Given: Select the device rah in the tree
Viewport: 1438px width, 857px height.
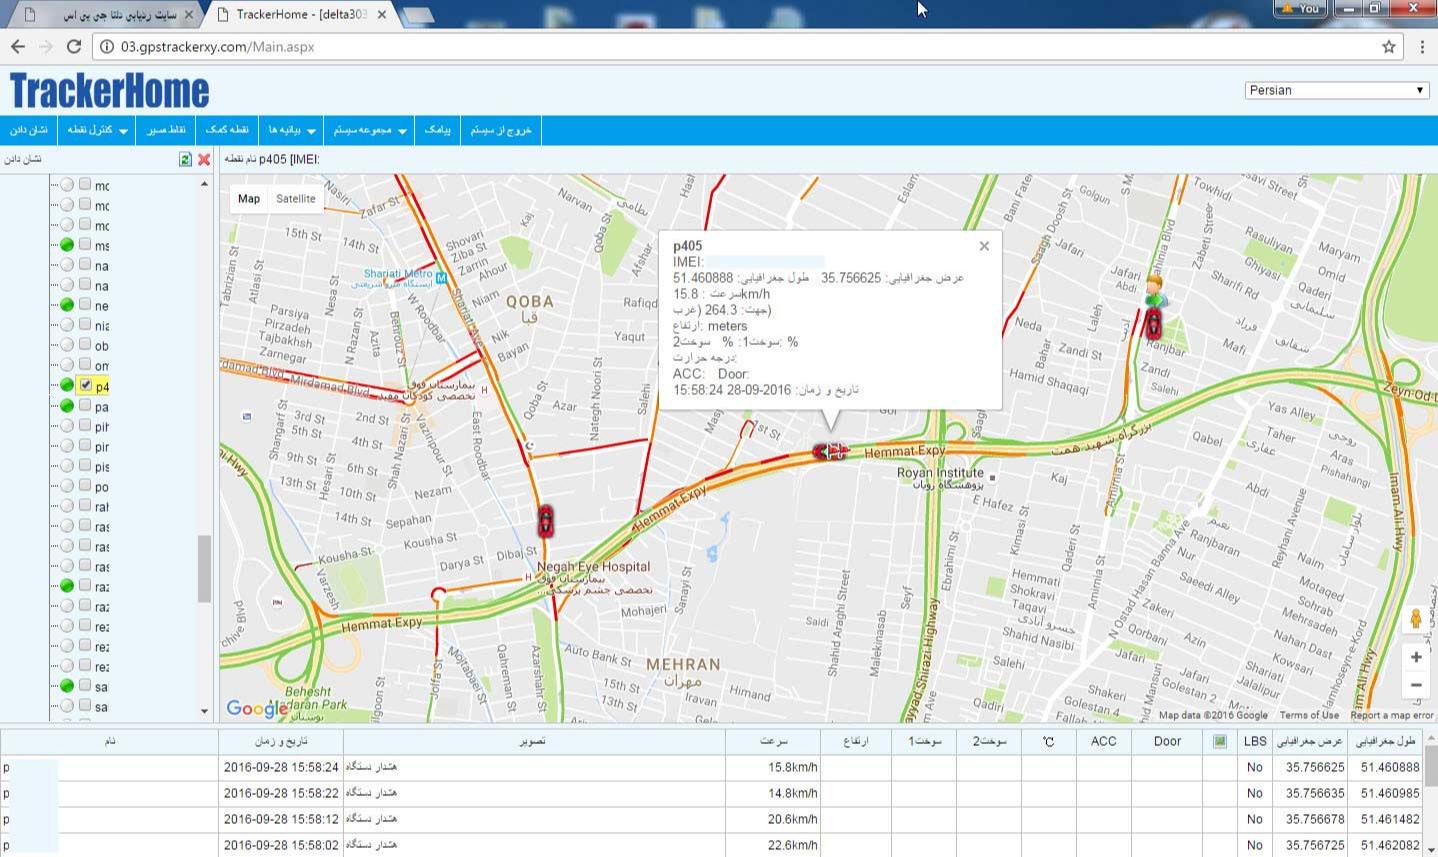Looking at the screenshot, I should [x=102, y=506].
